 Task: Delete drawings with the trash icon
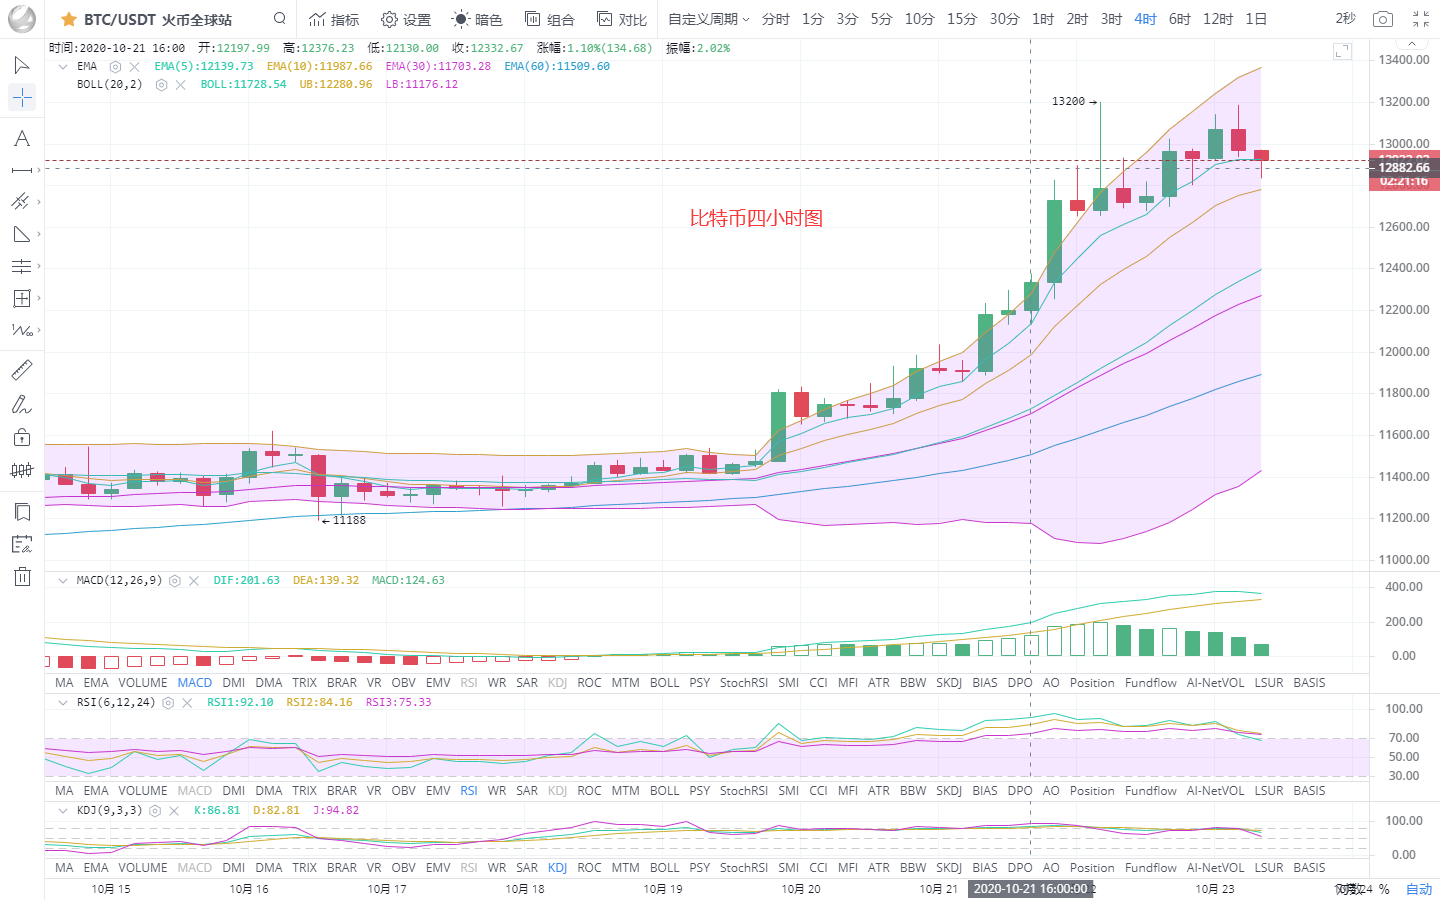coord(21,576)
